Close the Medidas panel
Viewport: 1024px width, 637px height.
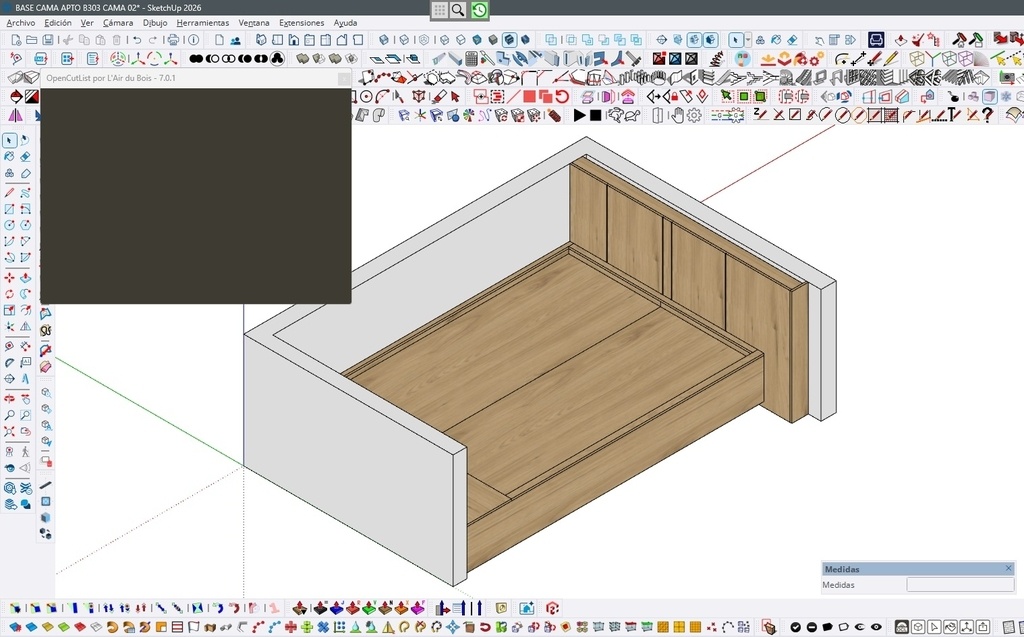pyautogui.click(x=1008, y=569)
